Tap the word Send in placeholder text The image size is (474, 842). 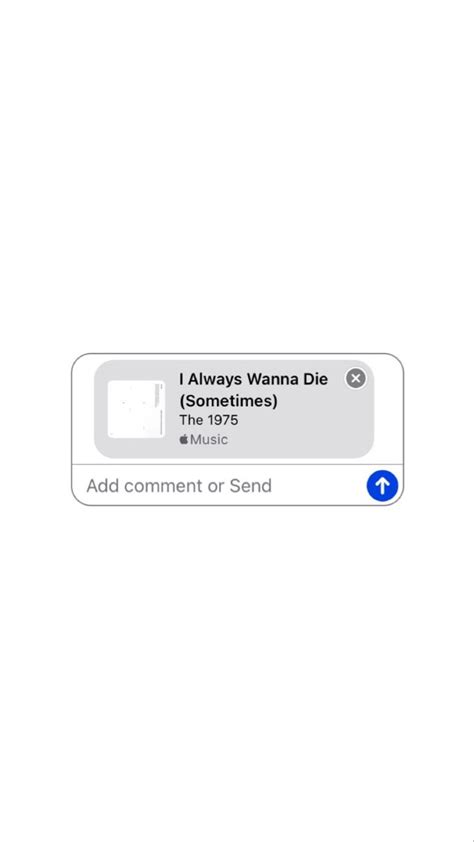(x=251, y=485)
